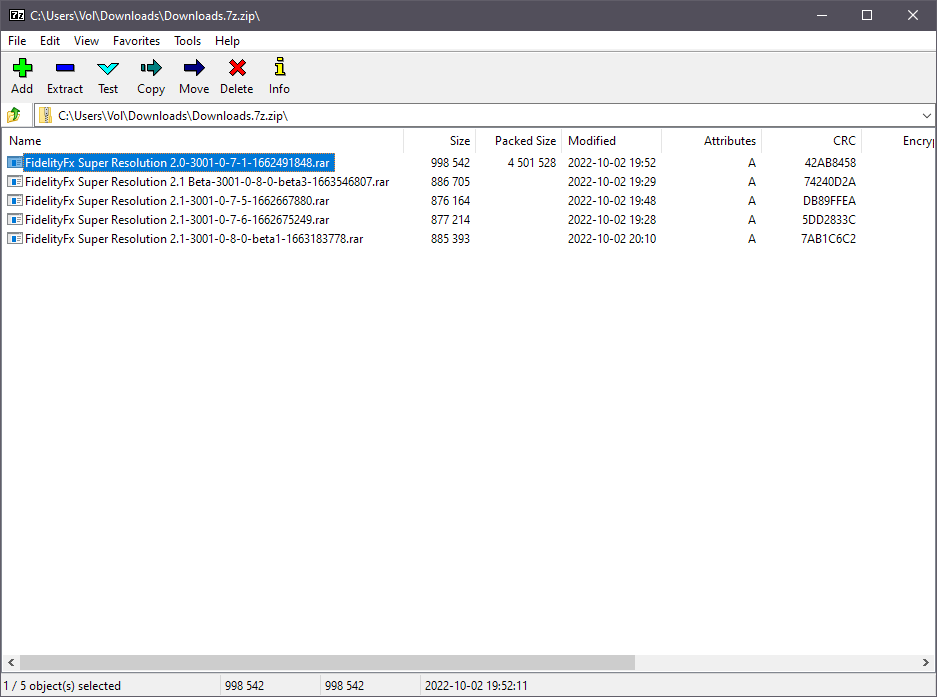The image size is (937, 697).
Task: Open the View menu
Action: pos(87,41)
